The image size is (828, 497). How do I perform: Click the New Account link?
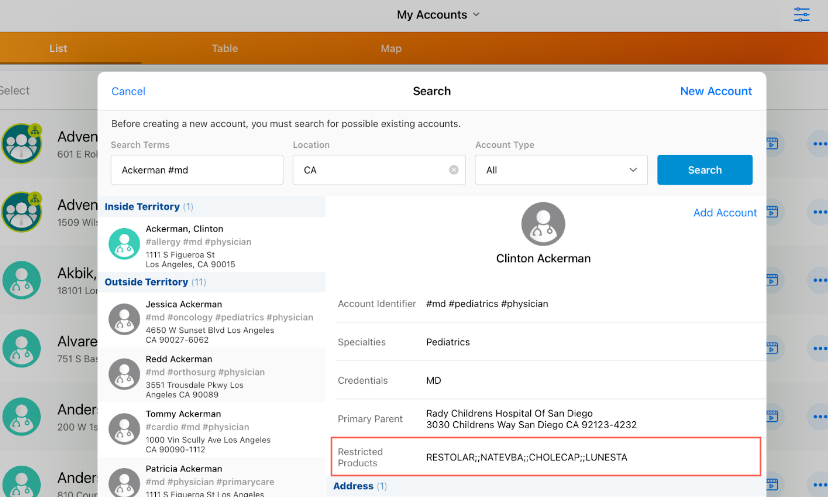[715, 91]
